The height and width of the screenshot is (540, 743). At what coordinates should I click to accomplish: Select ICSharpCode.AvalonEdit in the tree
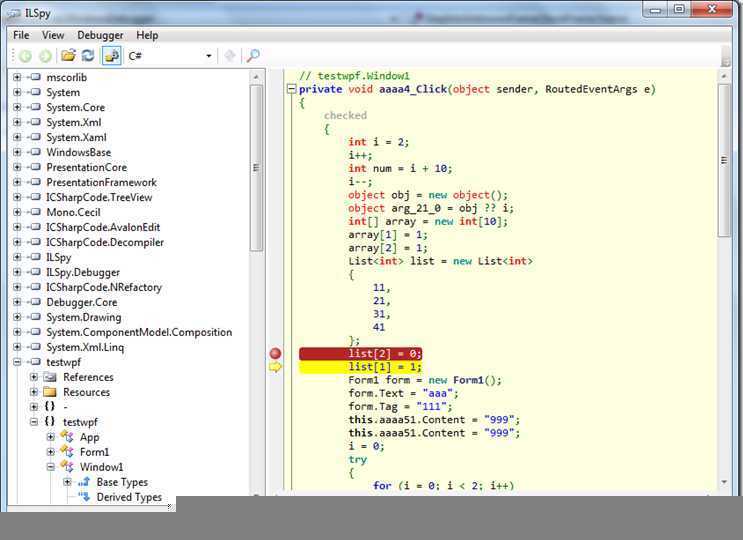pos(103,227)
